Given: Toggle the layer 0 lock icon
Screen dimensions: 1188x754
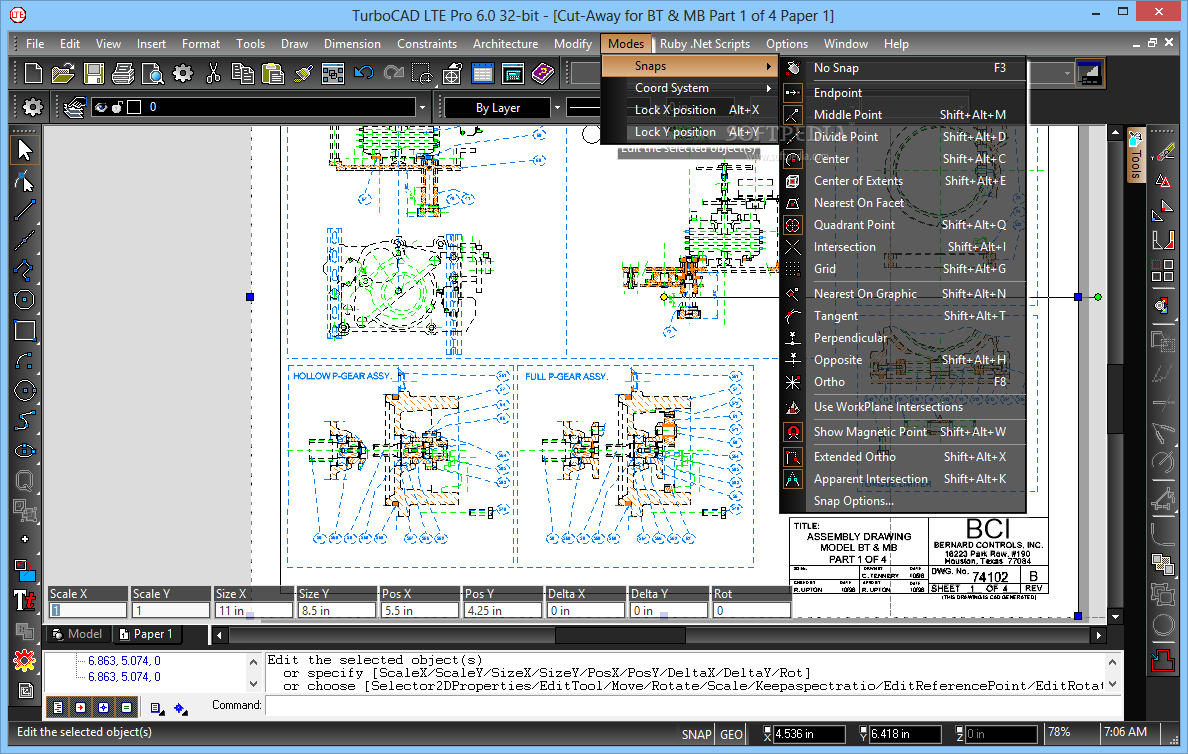Looking at the screenshot, I should pyautogui.click(x=117, y=108).
